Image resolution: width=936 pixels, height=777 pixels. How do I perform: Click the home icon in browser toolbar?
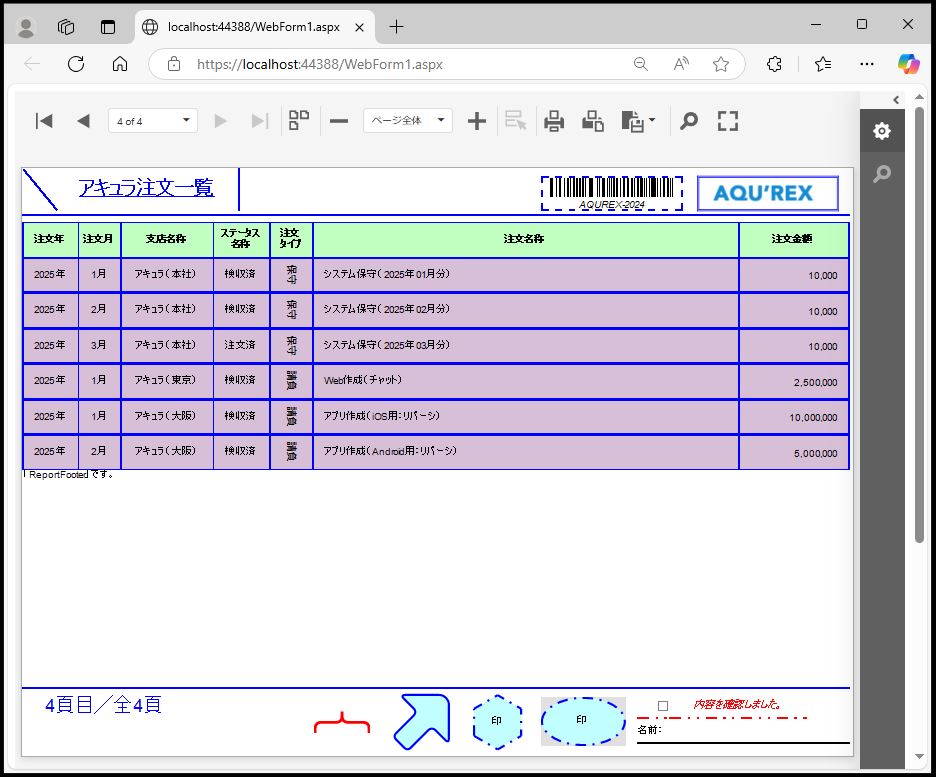click(x=120, y=64)
